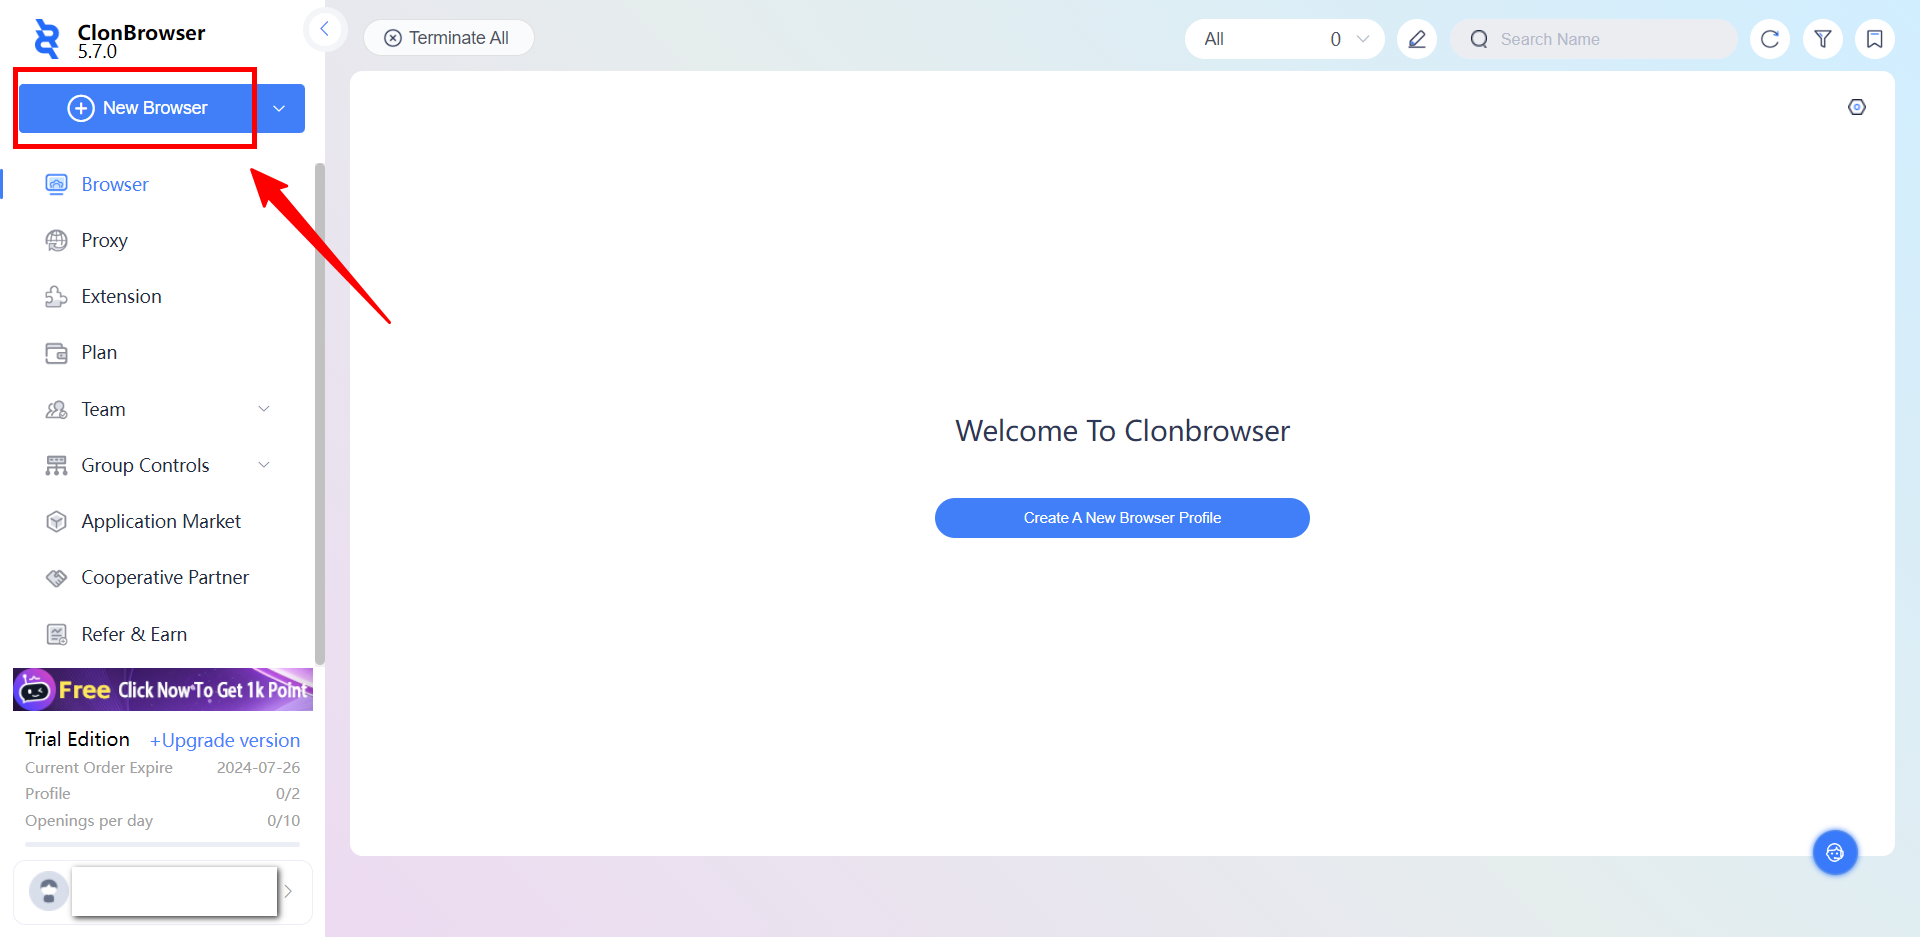Open the Proxy menu item
Image resolution: width=1920 pixels, height=937 pixels.
pos(104,240)
